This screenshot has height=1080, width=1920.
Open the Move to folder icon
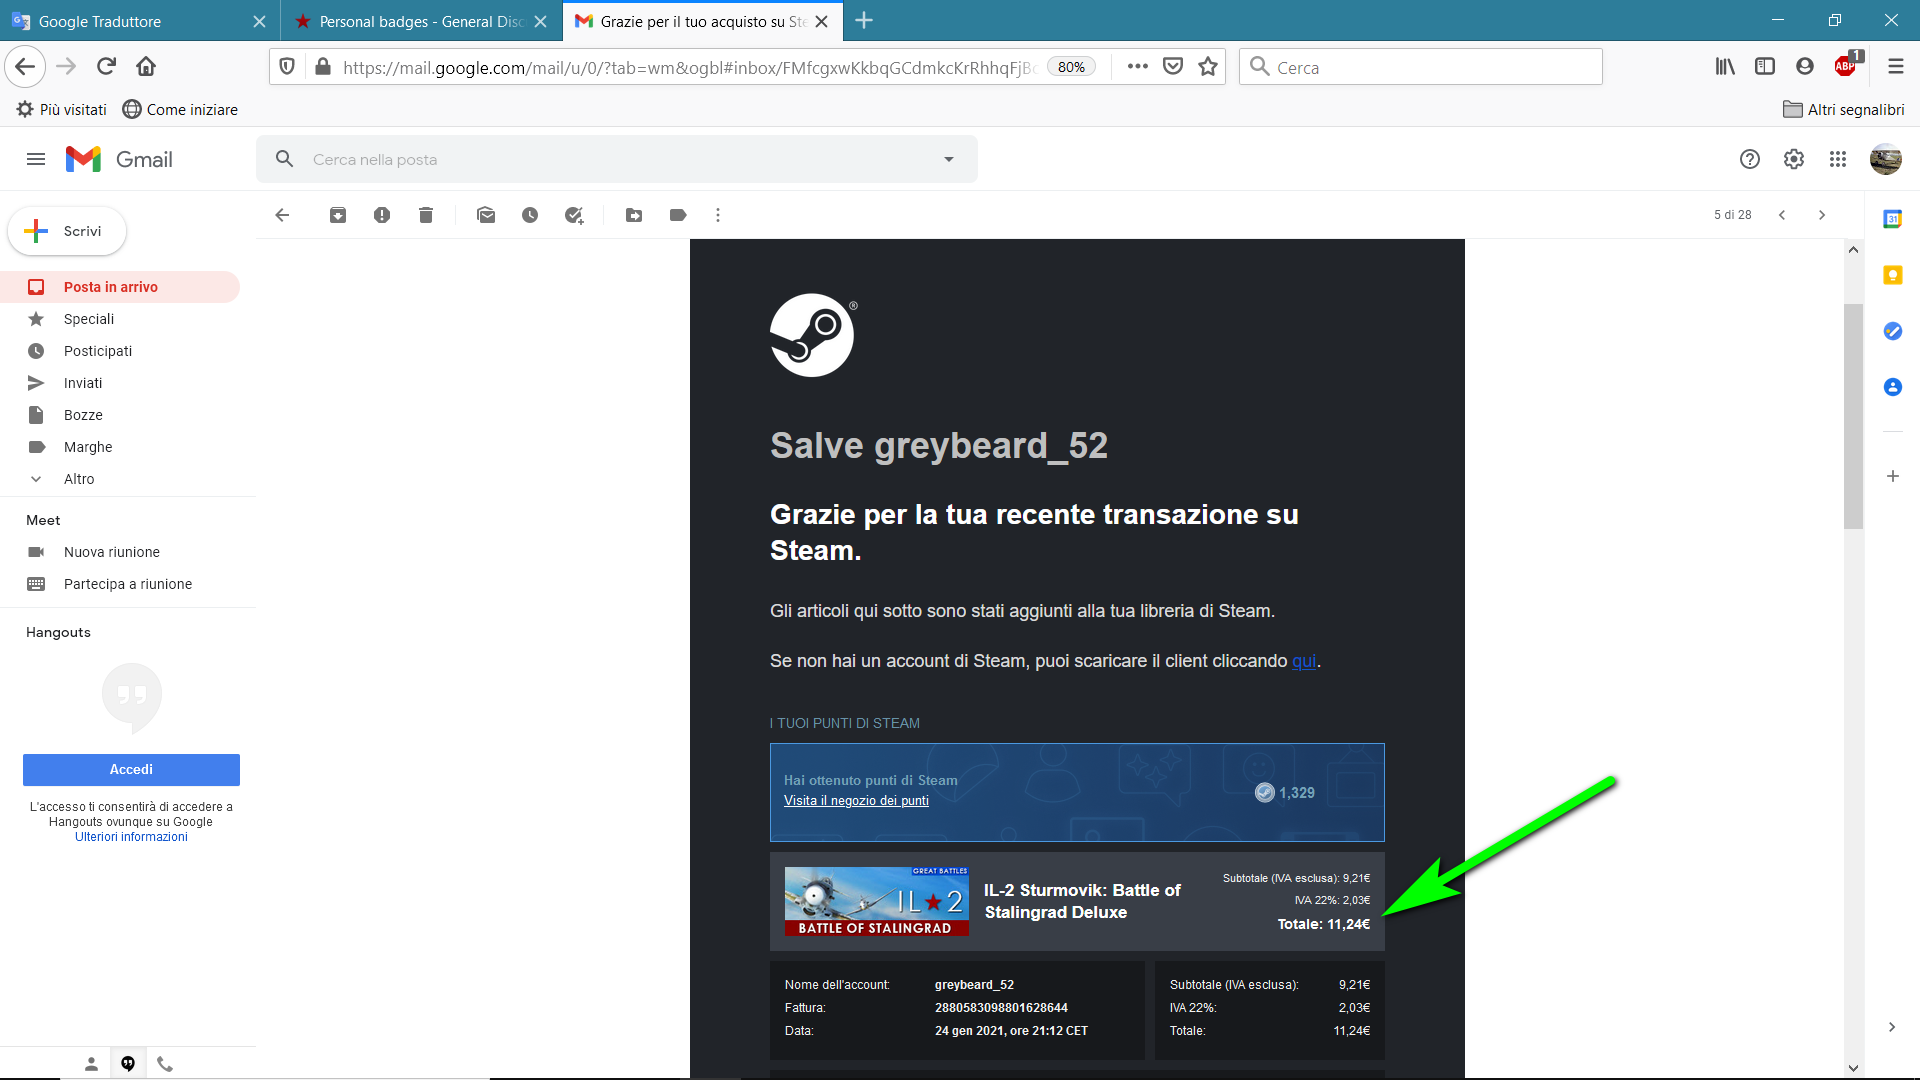point(634,215)
